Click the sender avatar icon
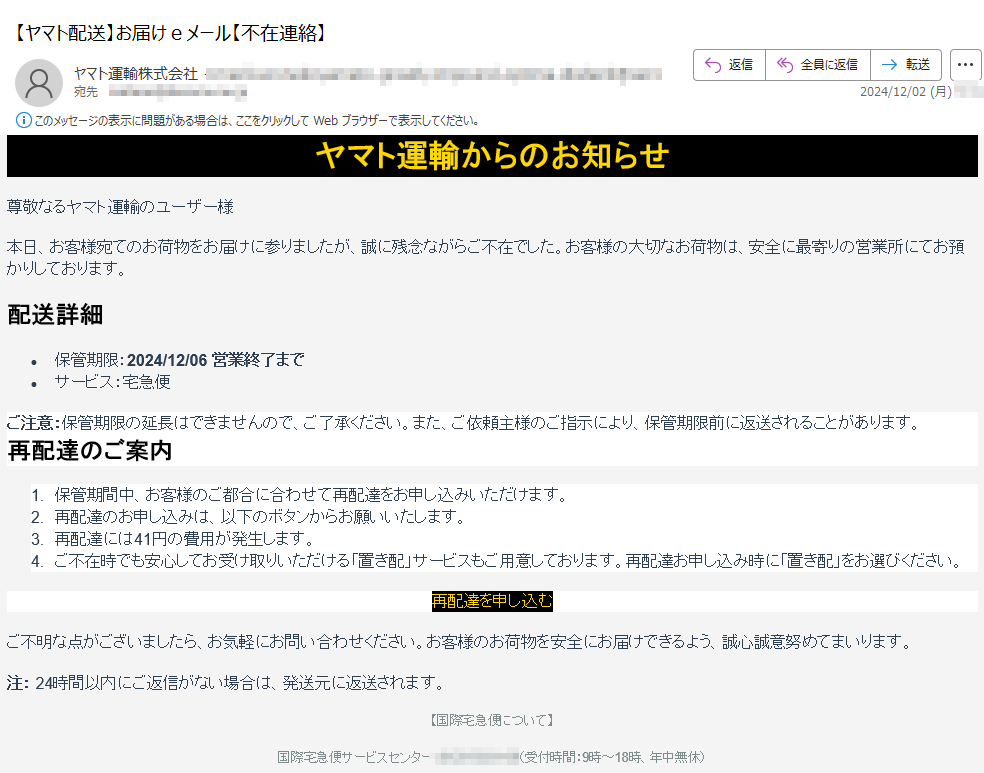This screenshot has height=773, width=984. (x=39, y=83)
